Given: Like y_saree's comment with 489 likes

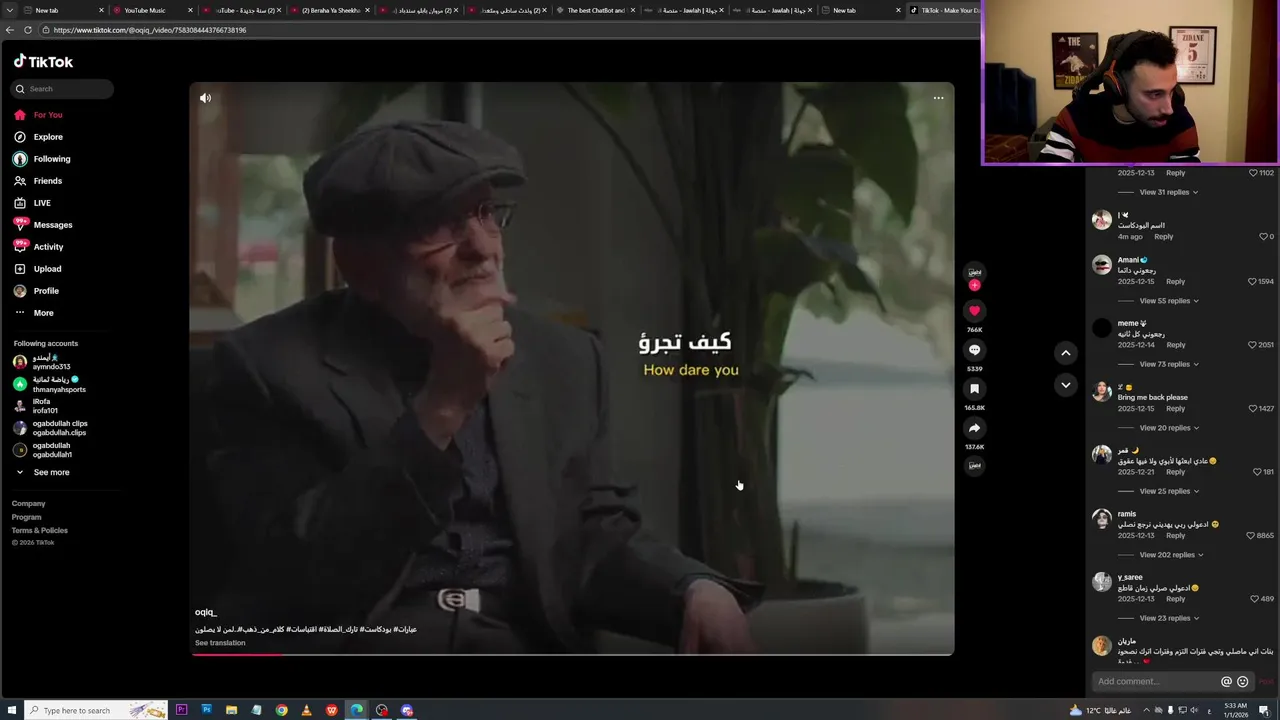Looking at the screenshot, I should (1255, 599).
